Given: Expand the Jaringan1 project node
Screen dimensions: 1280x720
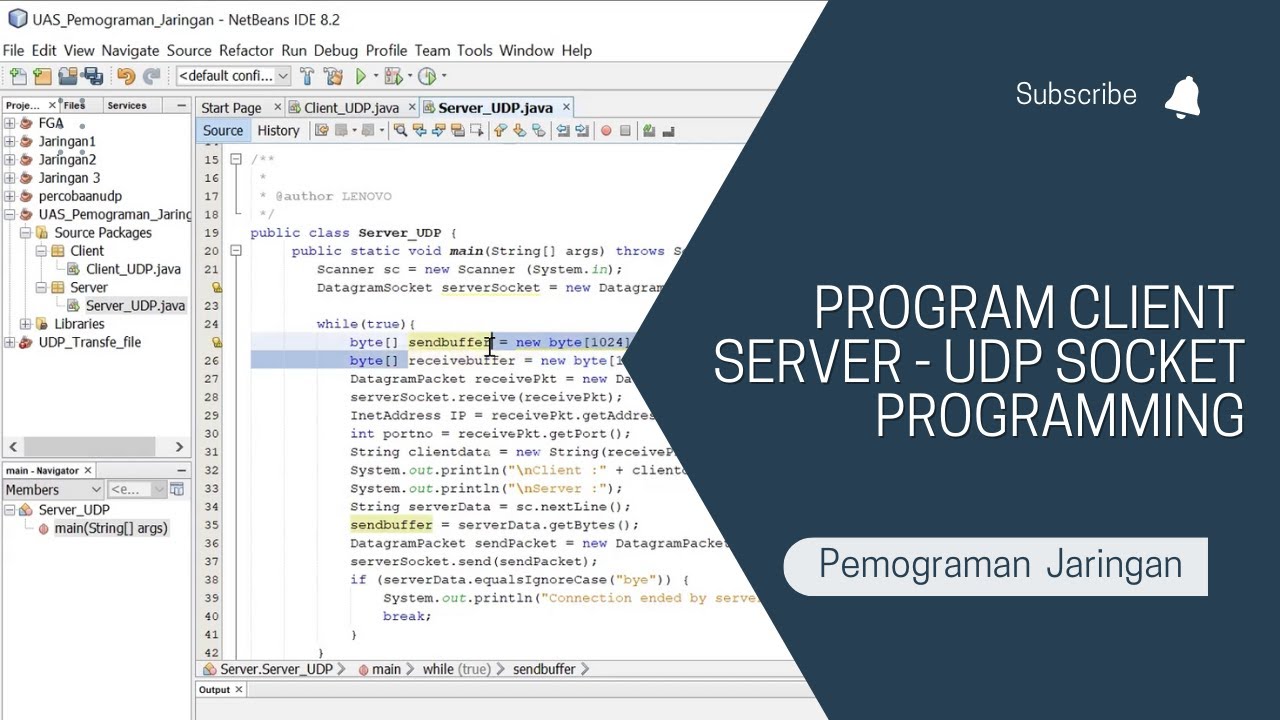Looking at the screenshot, I should (x=9, y=141).
